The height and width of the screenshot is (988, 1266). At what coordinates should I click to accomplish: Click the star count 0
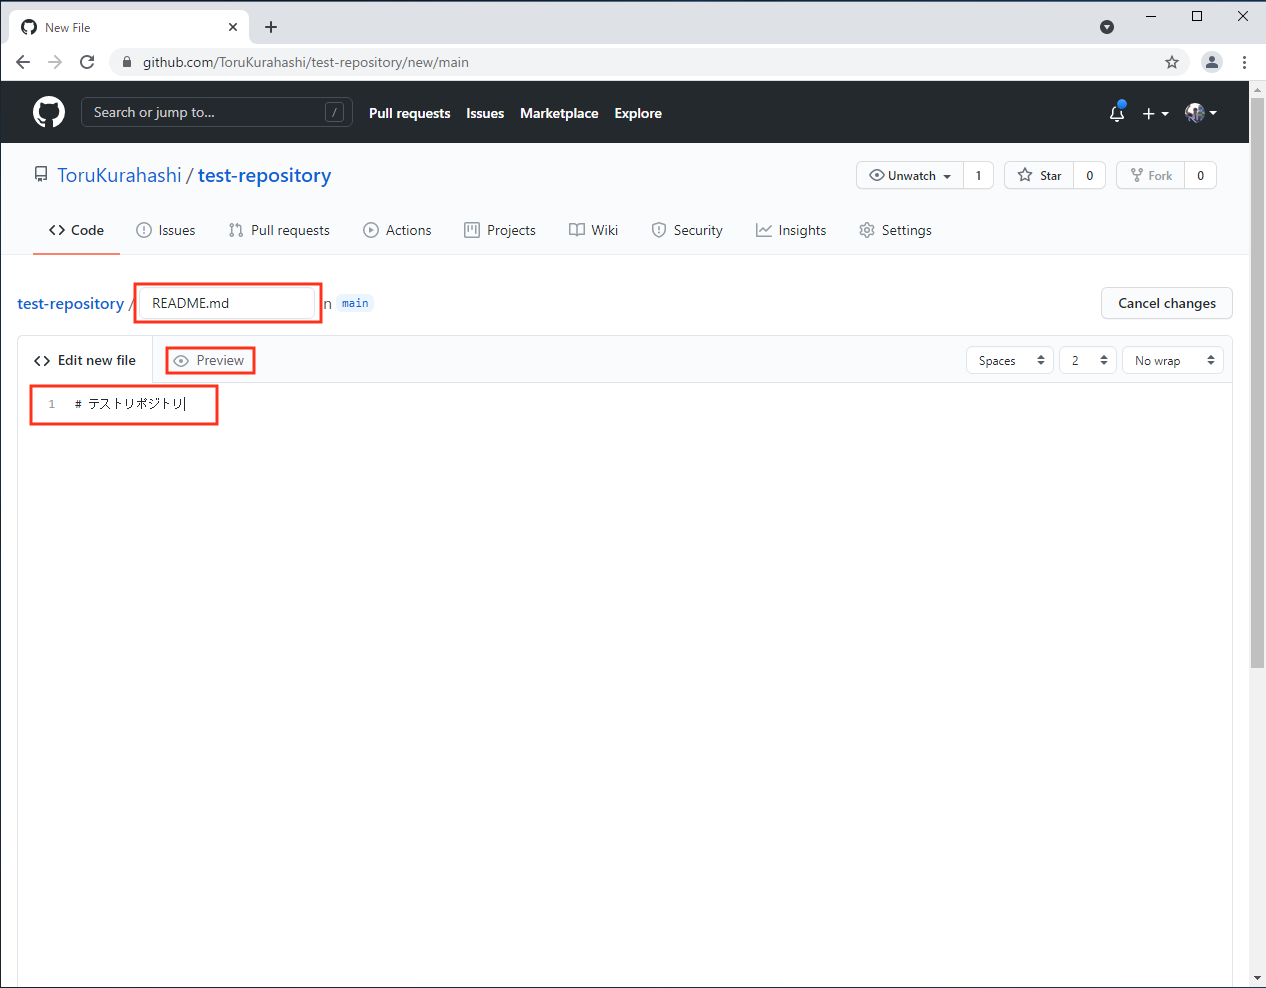tap(1090, 175)
